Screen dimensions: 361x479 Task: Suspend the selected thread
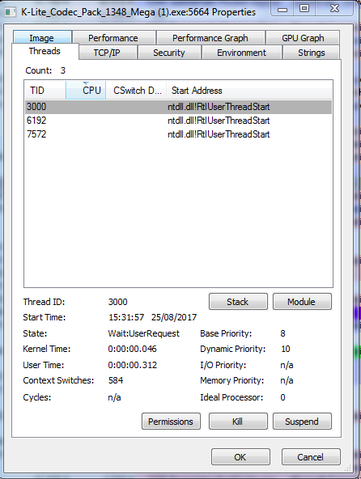tap(302, 422)
